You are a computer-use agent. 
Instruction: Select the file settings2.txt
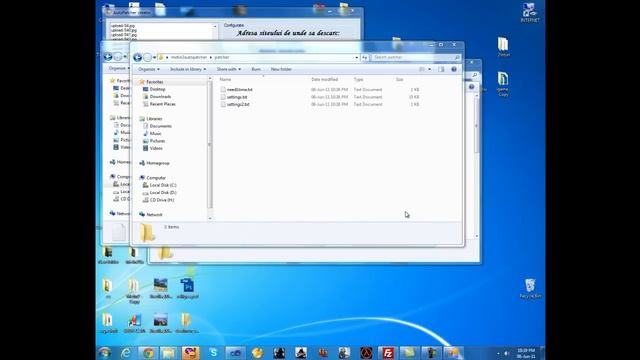[238, 104]
